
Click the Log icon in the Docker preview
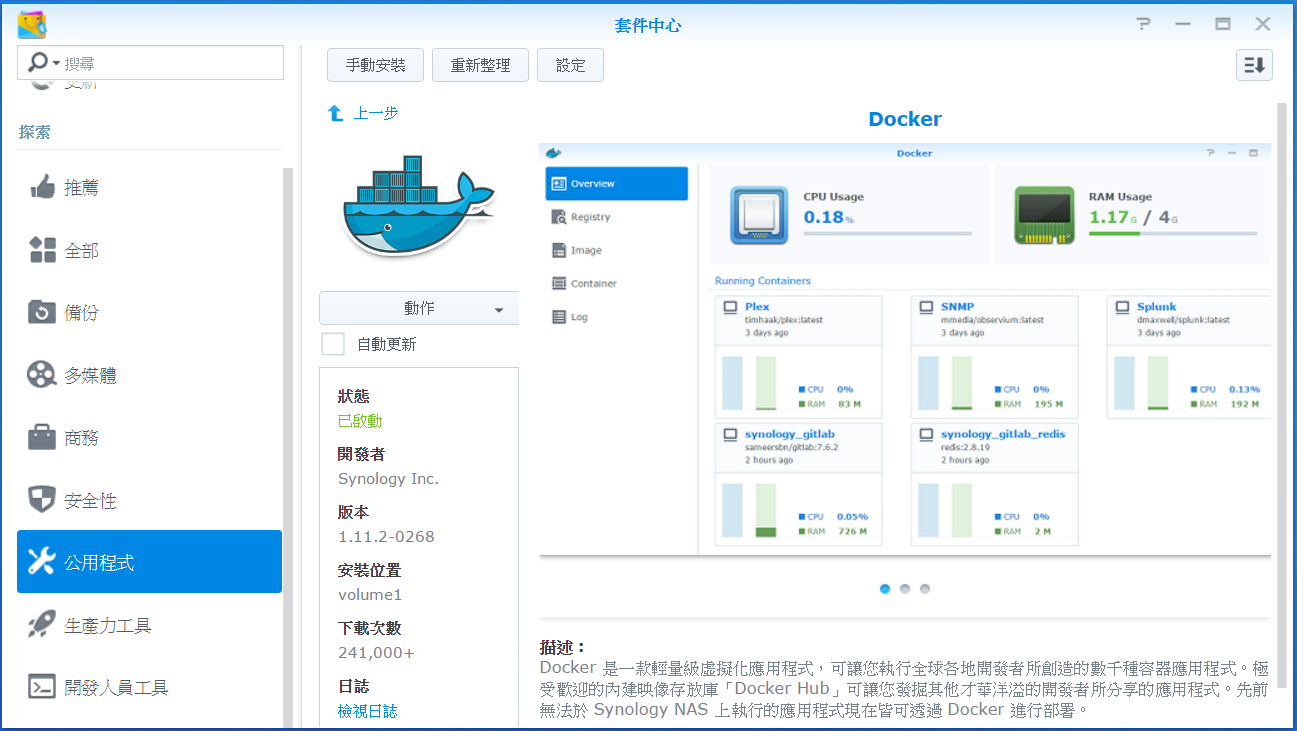[559, 317]
